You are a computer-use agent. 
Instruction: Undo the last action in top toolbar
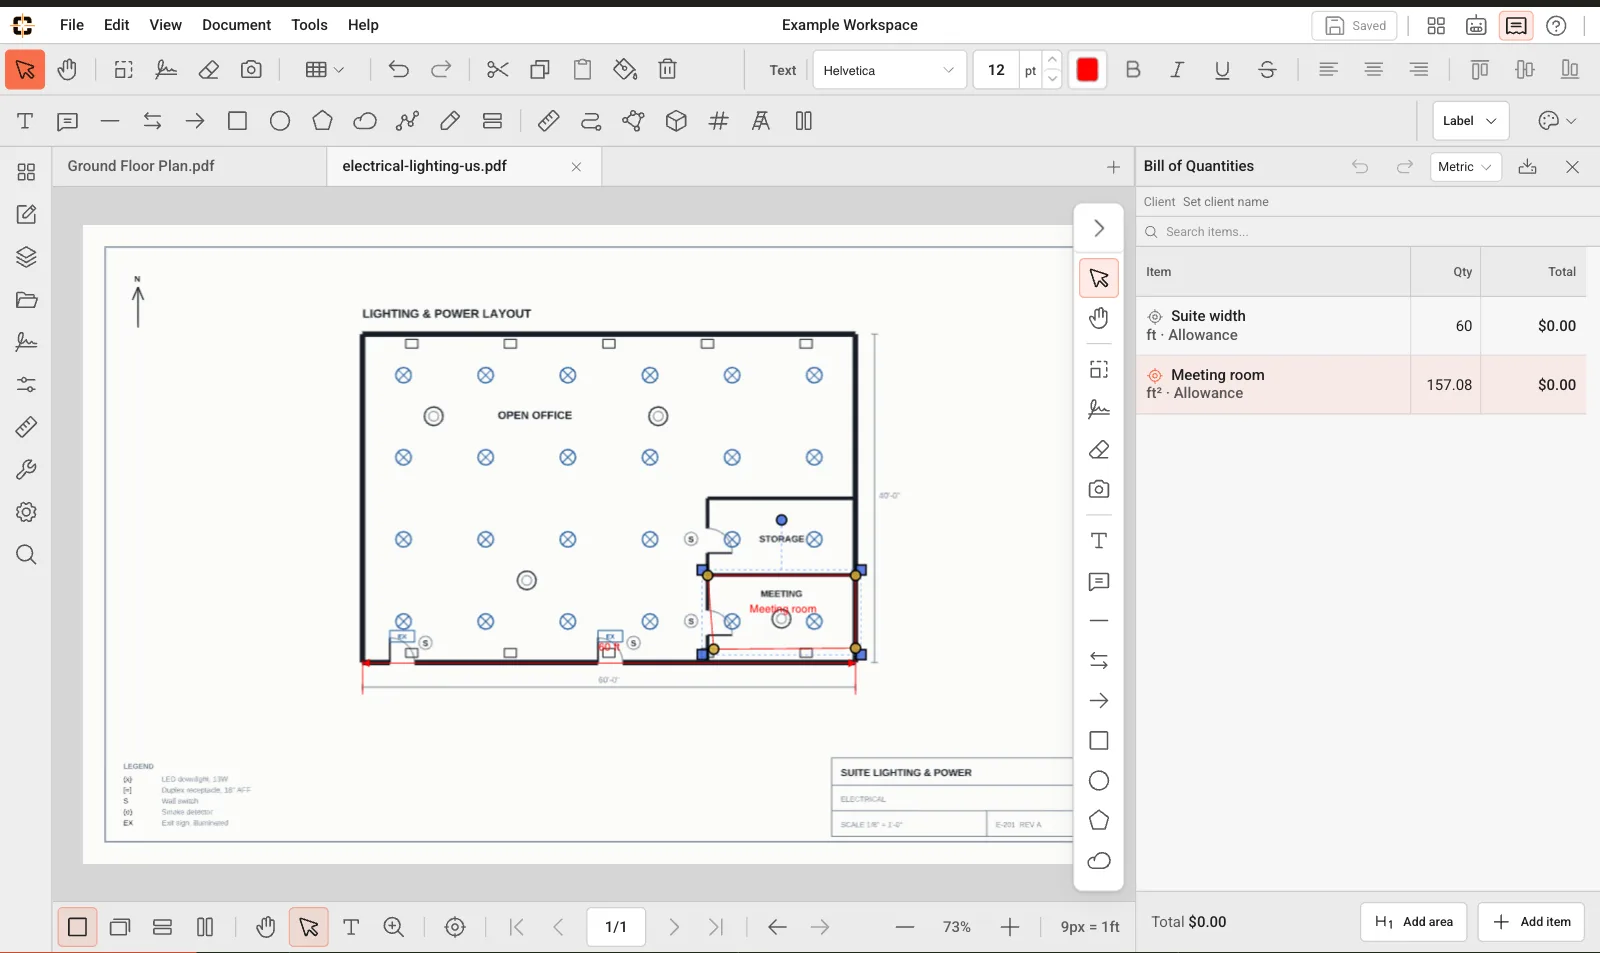click(398, 70)
